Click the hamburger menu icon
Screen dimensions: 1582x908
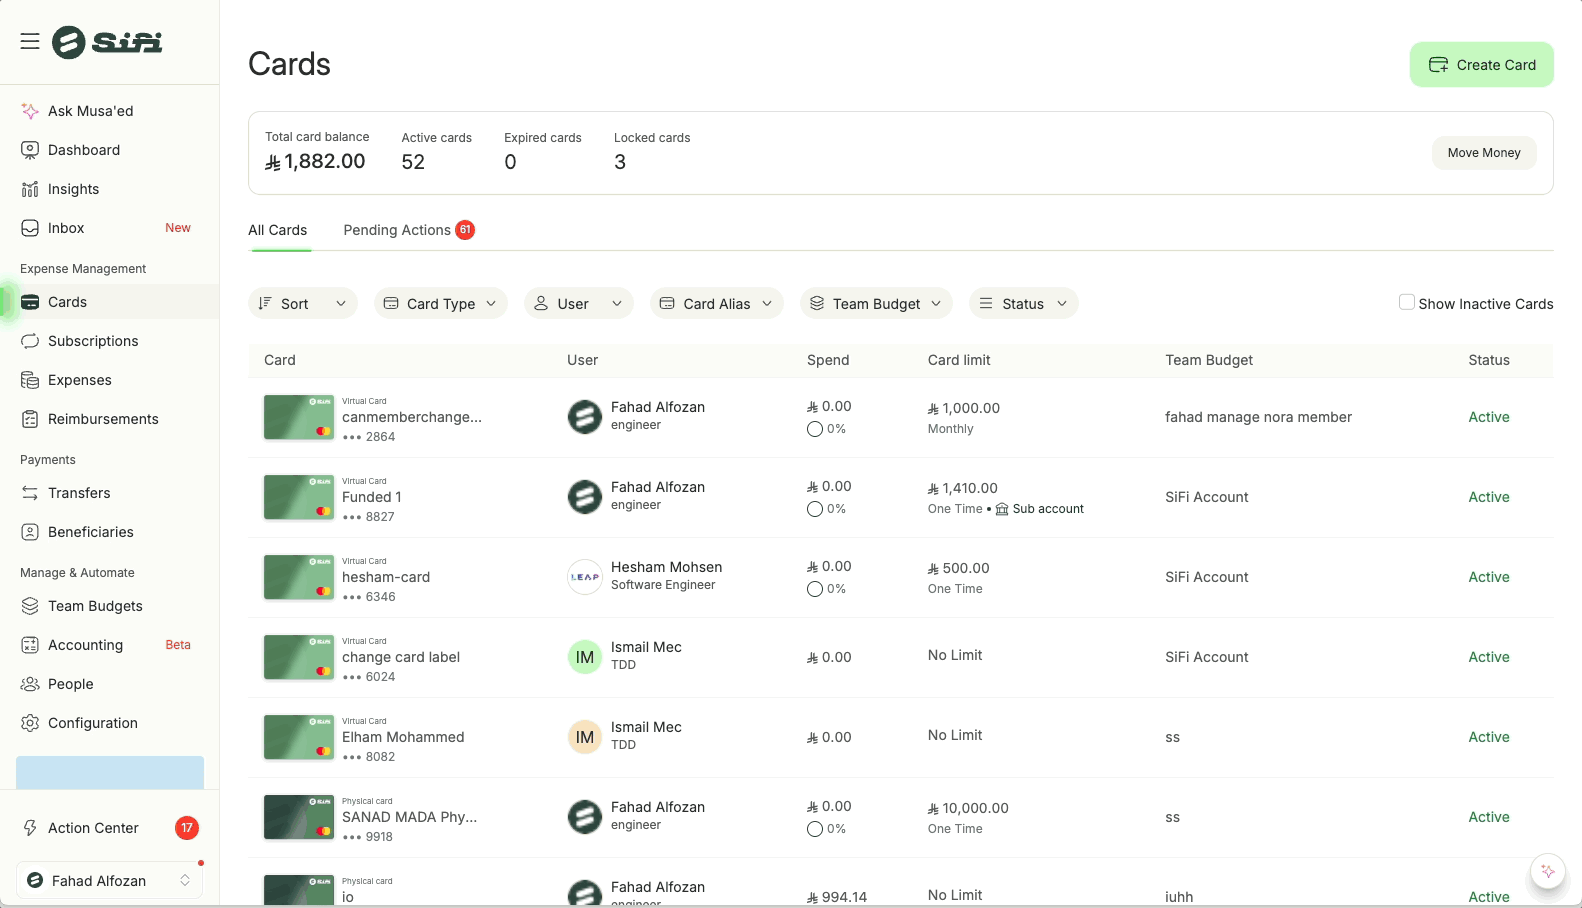30,41
